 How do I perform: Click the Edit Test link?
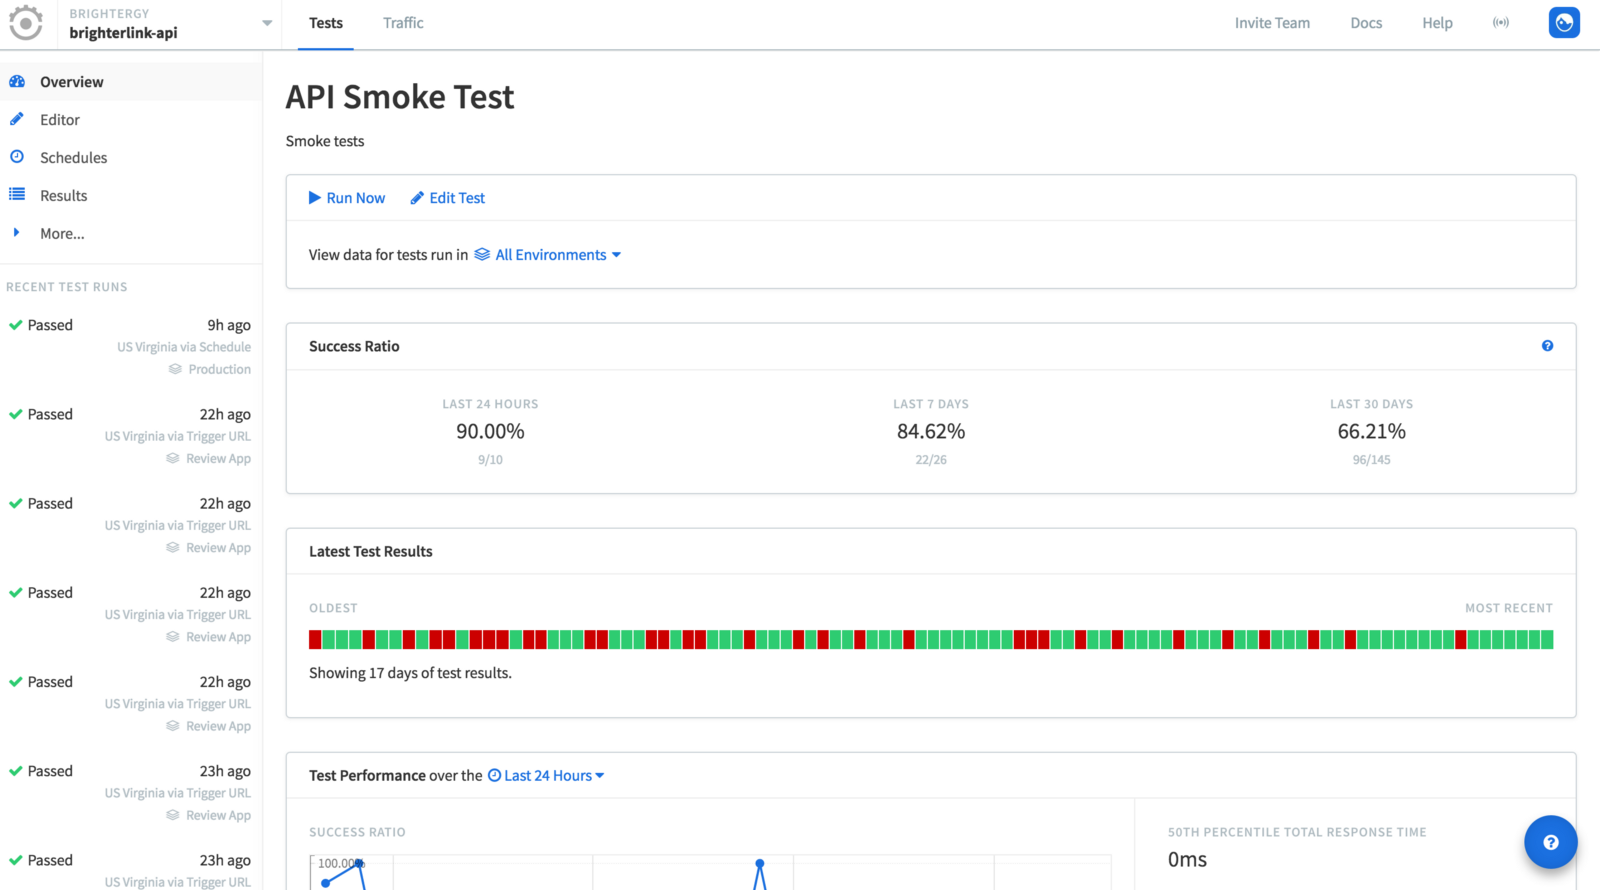point(447,198)
